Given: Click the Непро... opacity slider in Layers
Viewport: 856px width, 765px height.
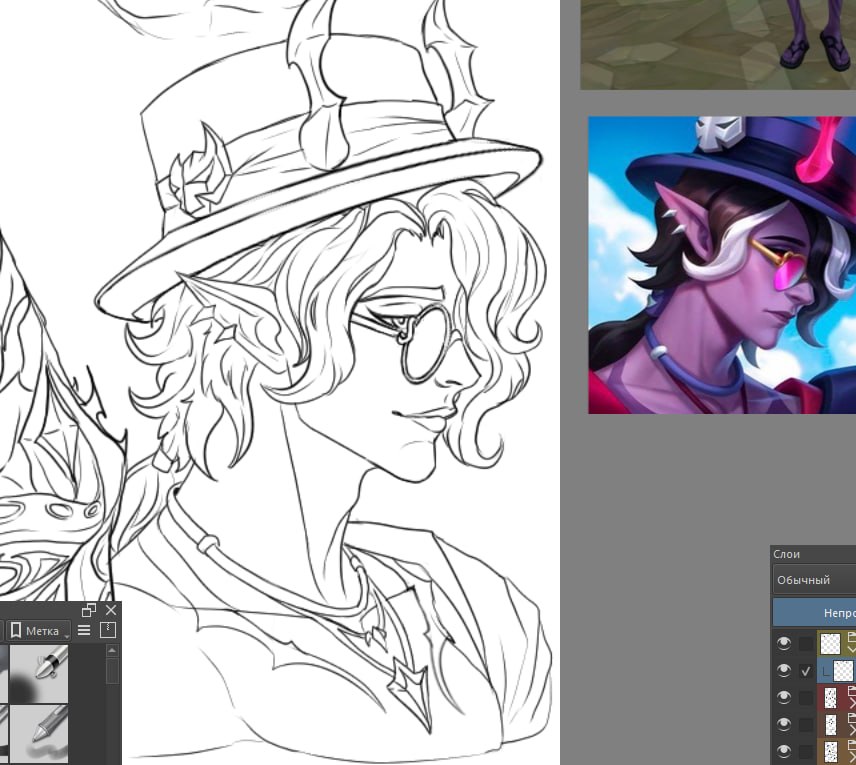Looking at the screenshot, I should [815, 613].
